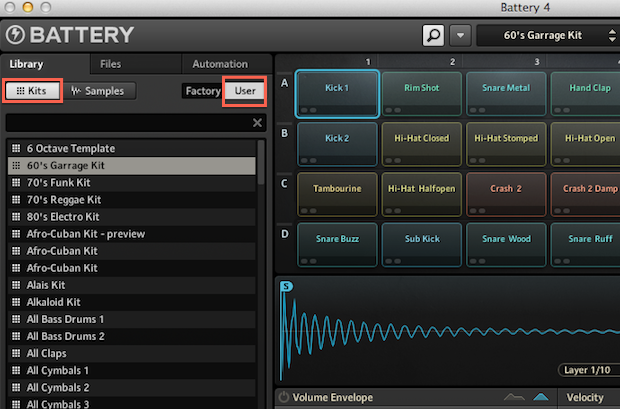Select the Kick 1 pad
The image size is (620, 409).
337,94
